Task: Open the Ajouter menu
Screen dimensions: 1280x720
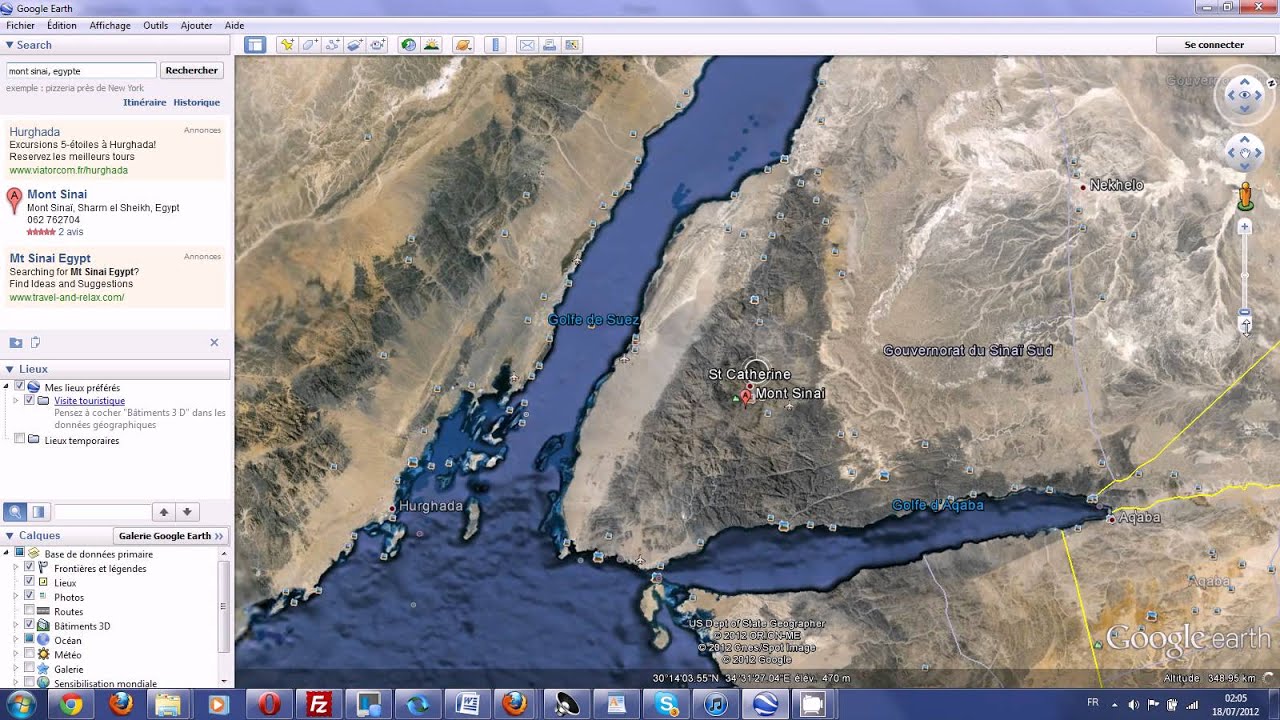Action: pos(196,25)
